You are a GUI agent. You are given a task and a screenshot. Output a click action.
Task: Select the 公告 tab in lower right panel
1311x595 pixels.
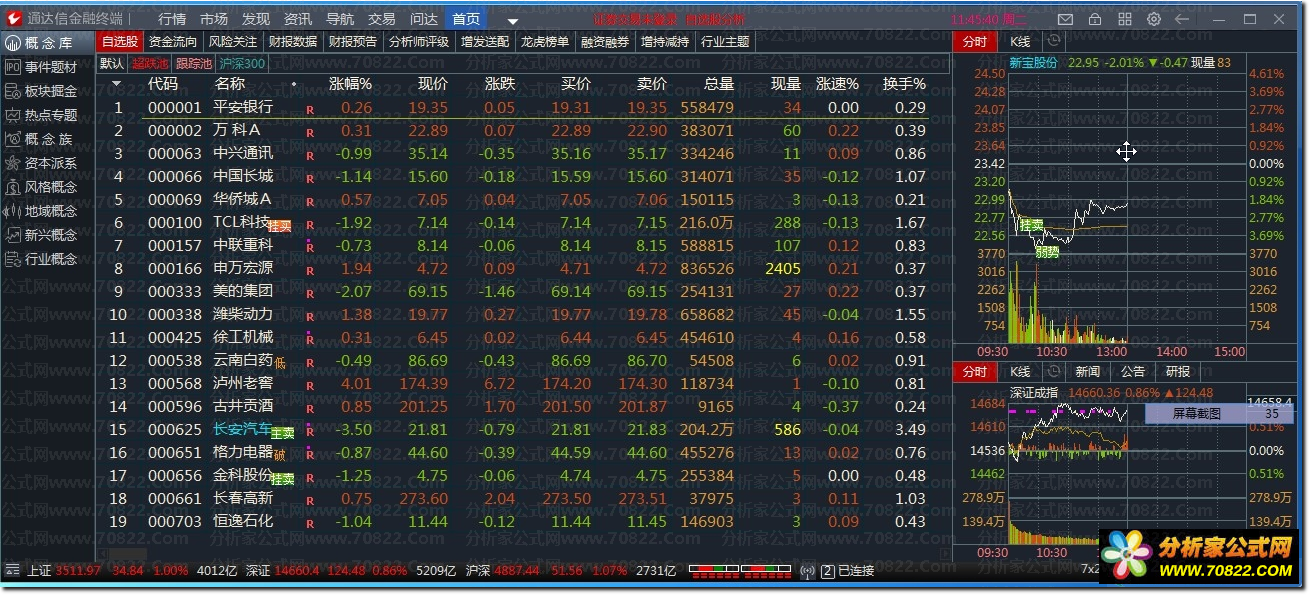pos(1133,371)
